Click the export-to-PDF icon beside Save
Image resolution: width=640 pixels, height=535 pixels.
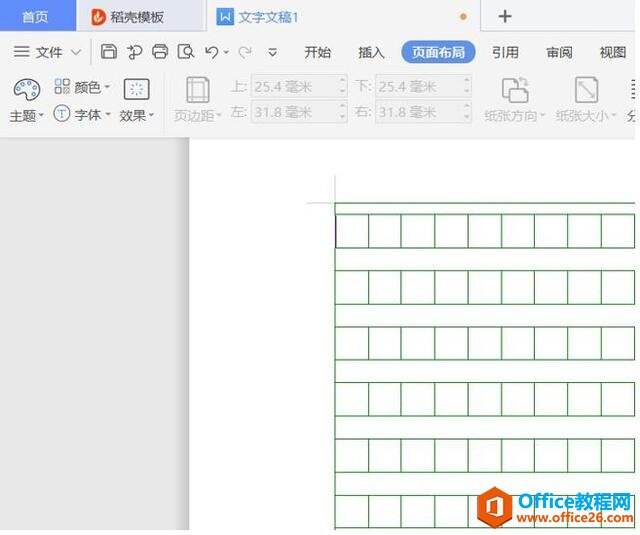[x=134, y=52]
